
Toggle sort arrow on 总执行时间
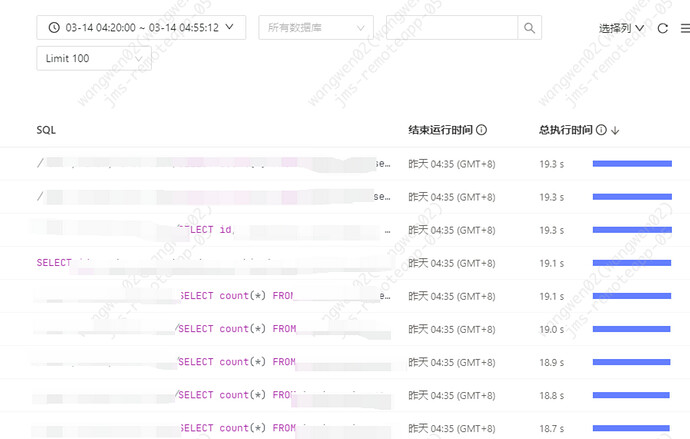615,130
